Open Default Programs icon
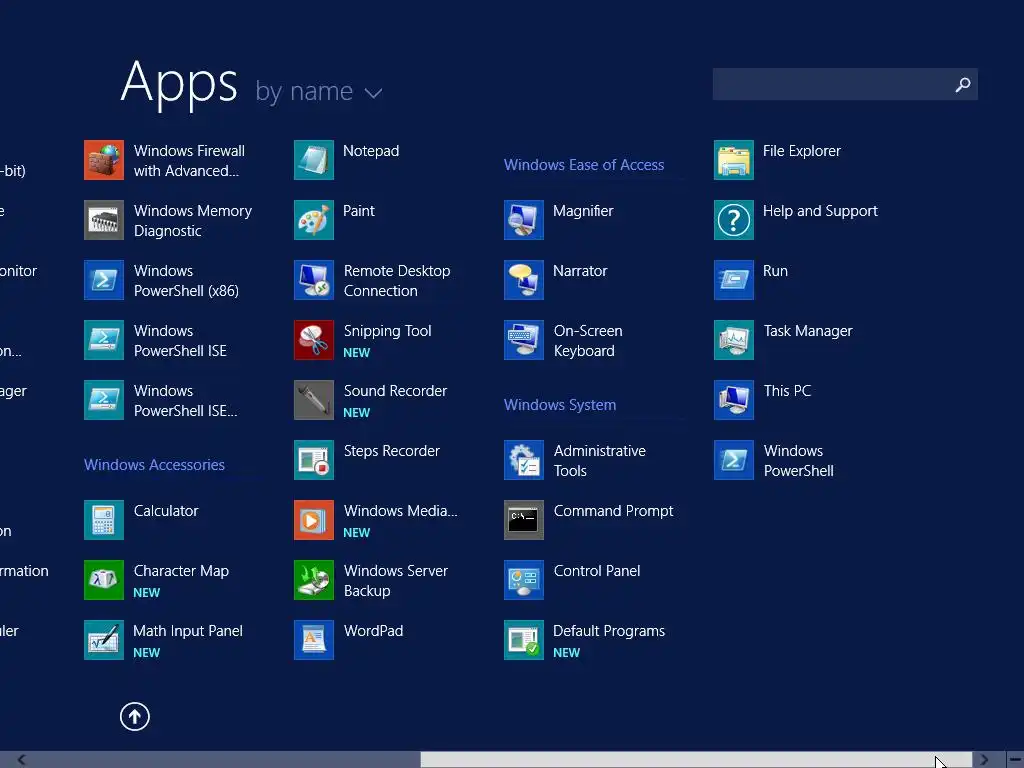 524,641
